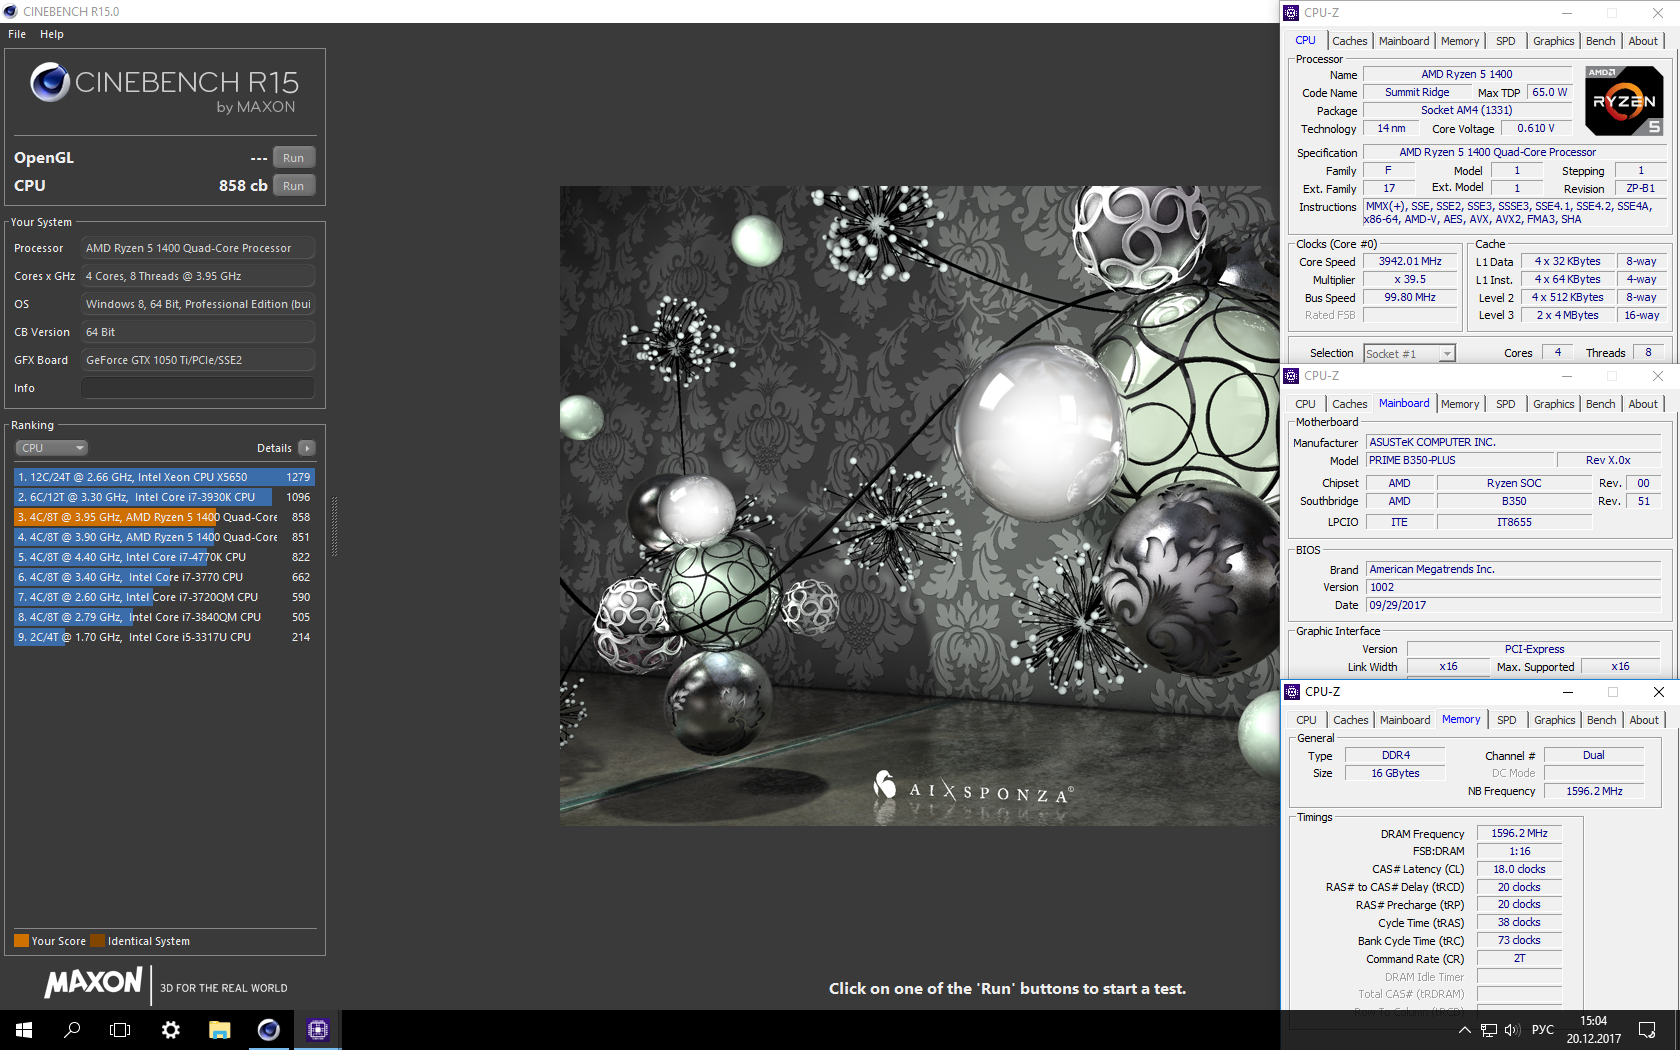Open taskbar Search magnifier

72,1029
